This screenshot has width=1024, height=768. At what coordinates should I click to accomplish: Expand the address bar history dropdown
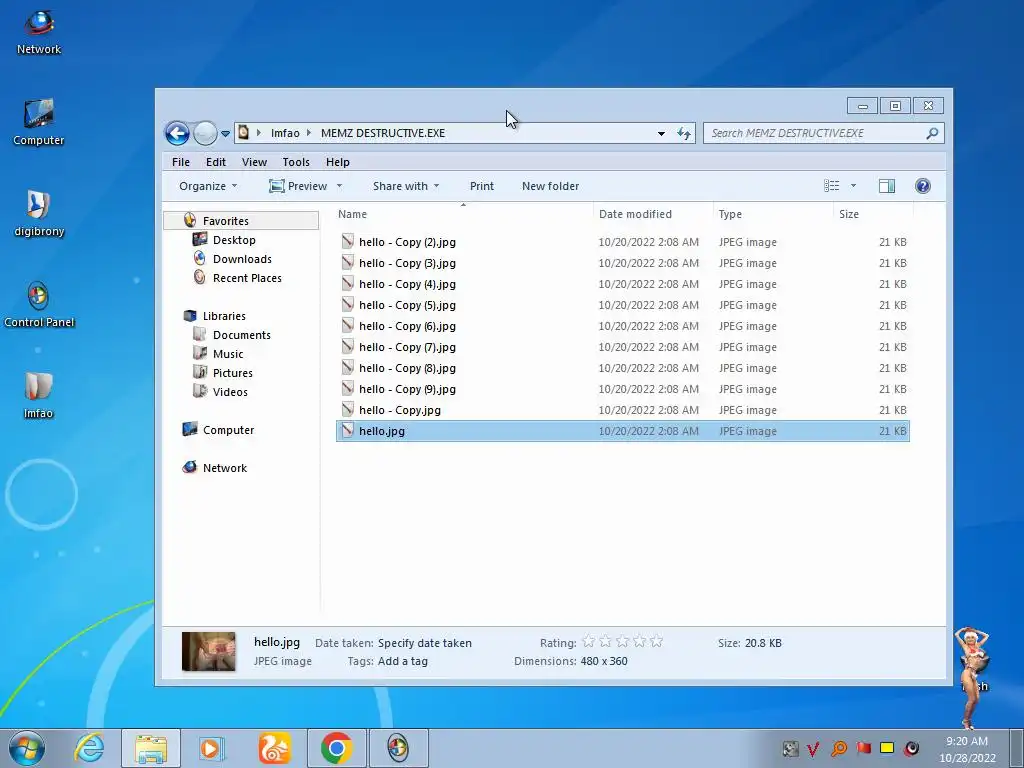coord(661,133)
